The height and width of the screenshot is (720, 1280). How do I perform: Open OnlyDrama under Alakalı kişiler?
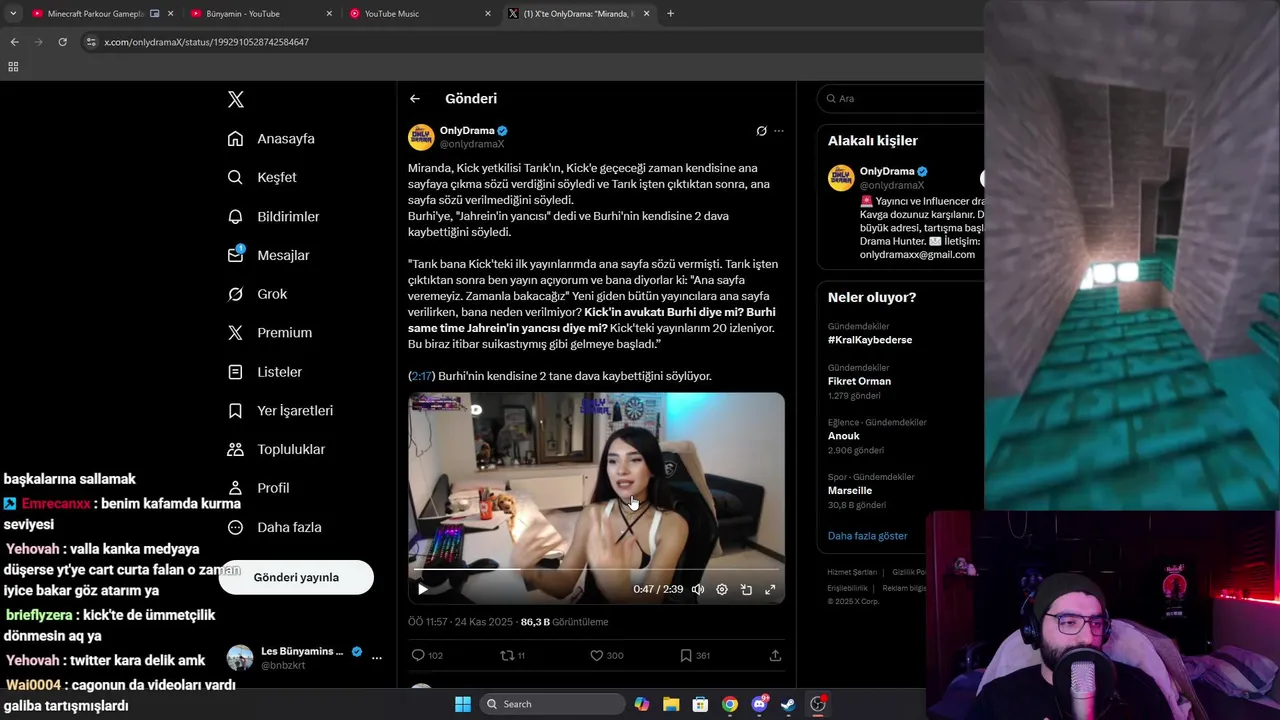pyautogui.click(x=887, y=171)
